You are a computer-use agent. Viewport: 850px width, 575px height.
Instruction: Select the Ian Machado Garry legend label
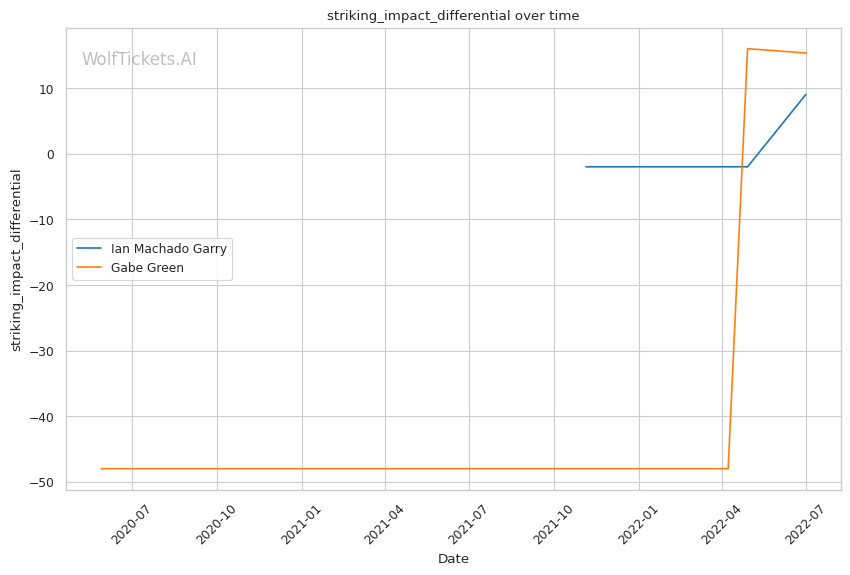[168, 249]
